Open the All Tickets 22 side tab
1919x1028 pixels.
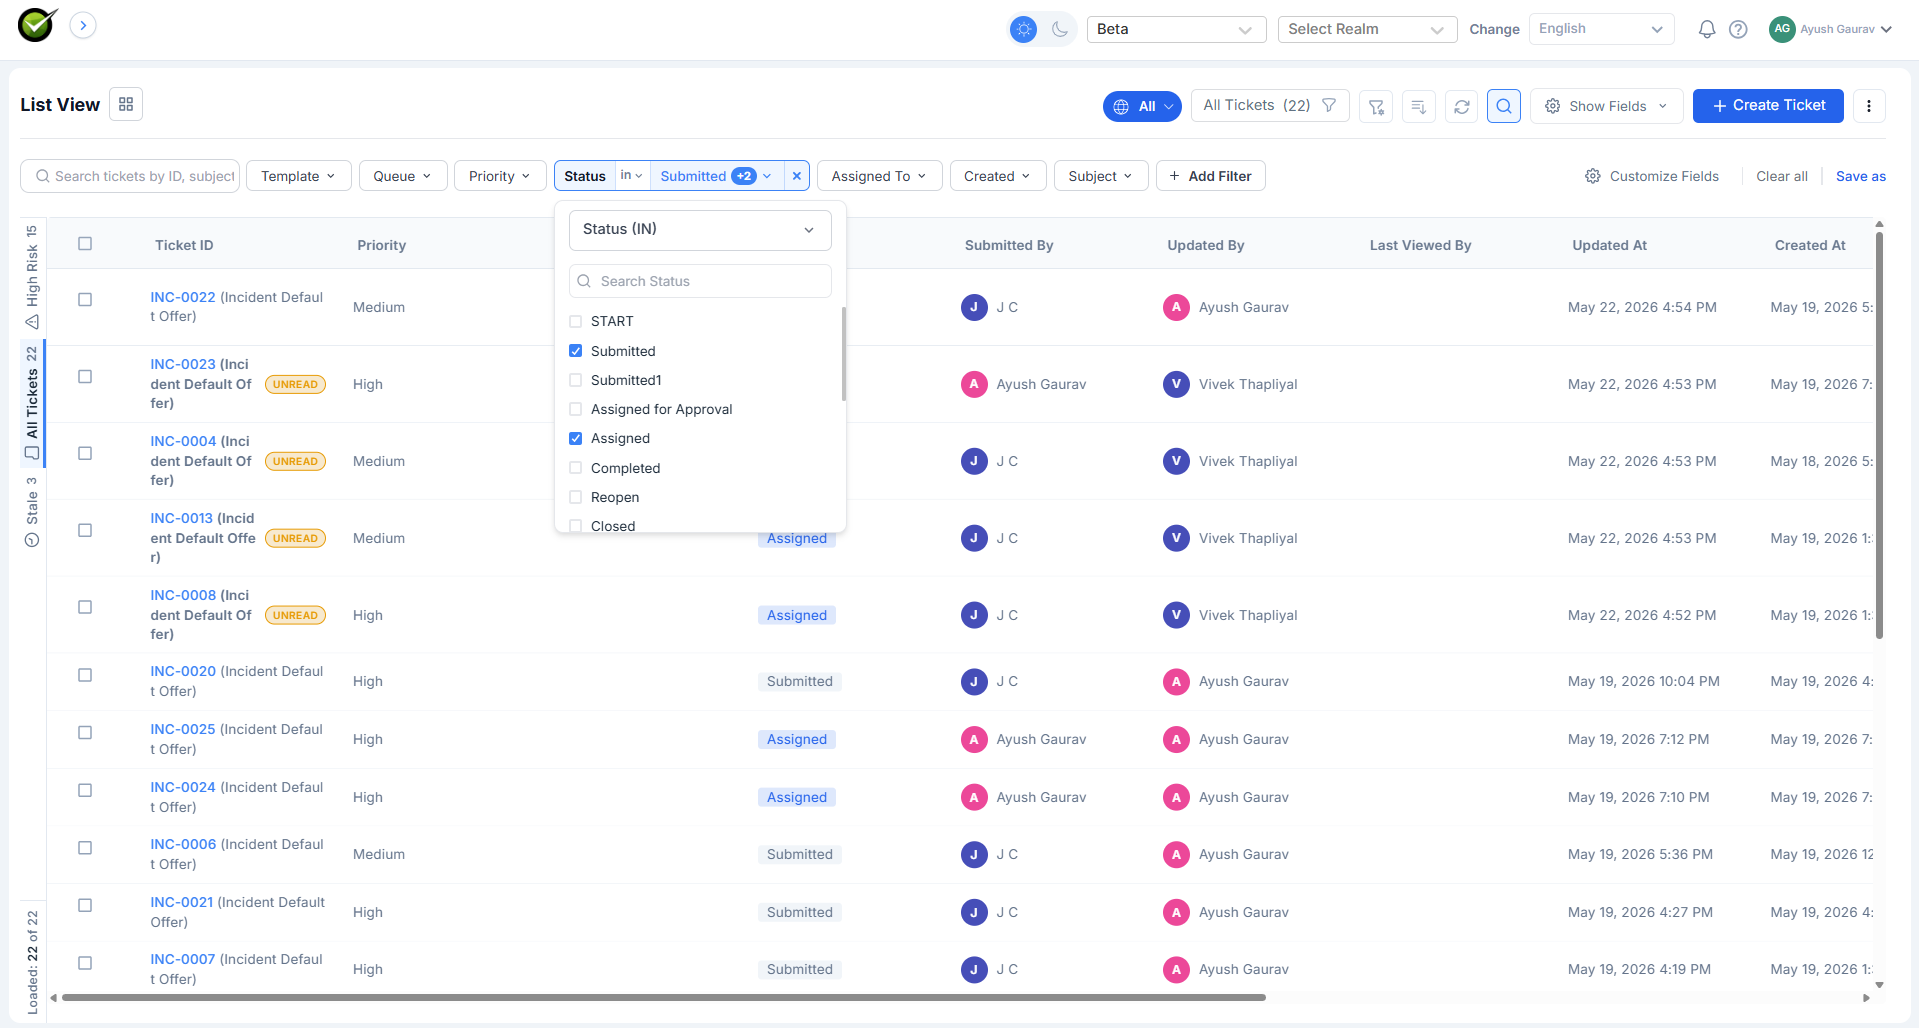pos(32,404)
